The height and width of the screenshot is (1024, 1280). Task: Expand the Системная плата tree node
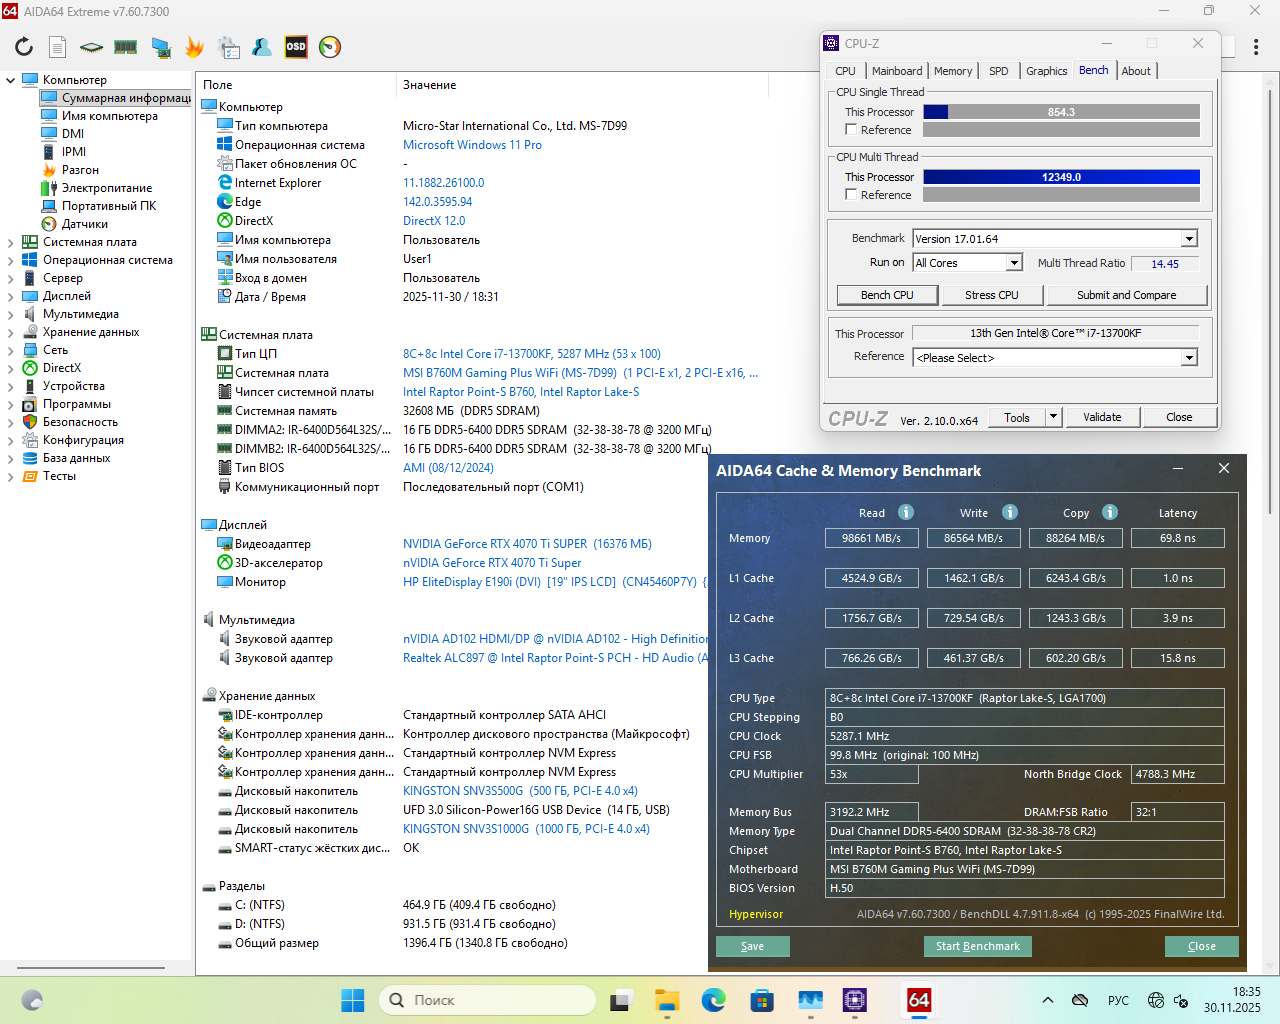pyautogui.click(x=11, y=242)
